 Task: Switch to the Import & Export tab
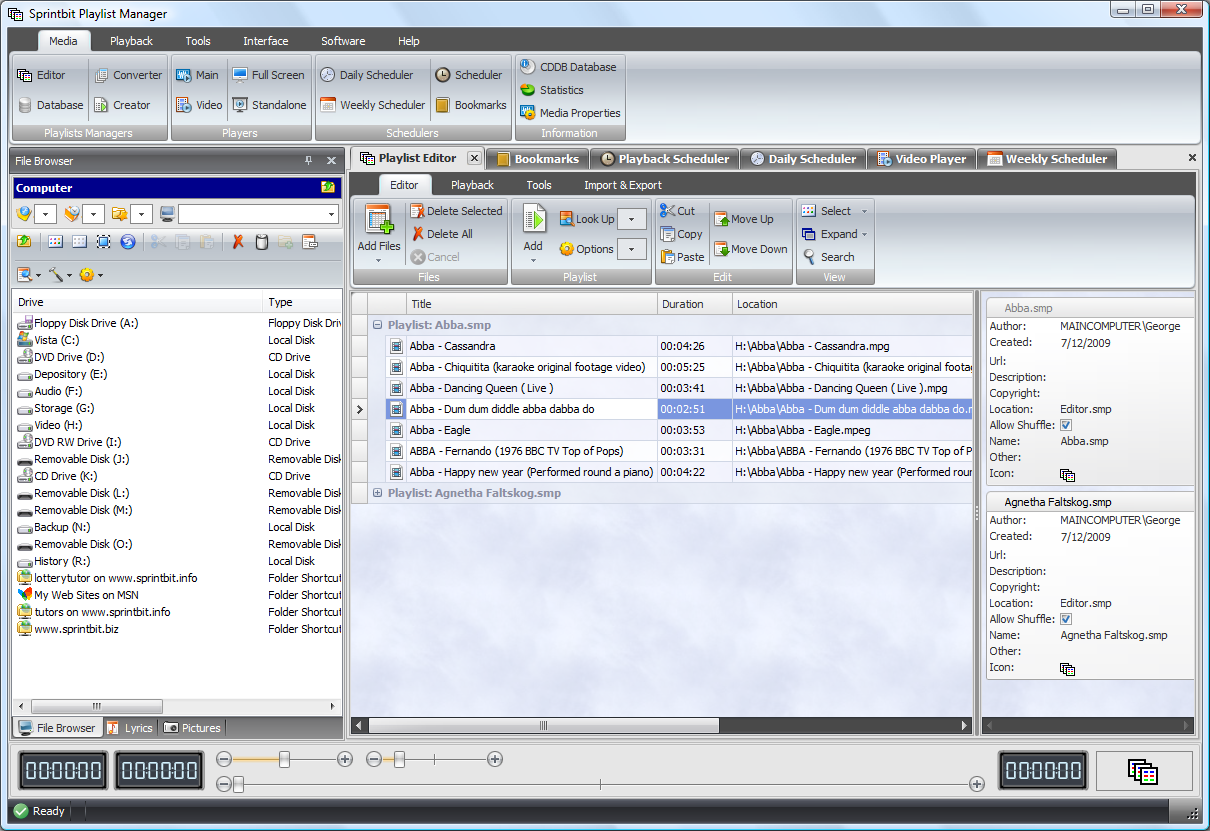click(623, 185)
